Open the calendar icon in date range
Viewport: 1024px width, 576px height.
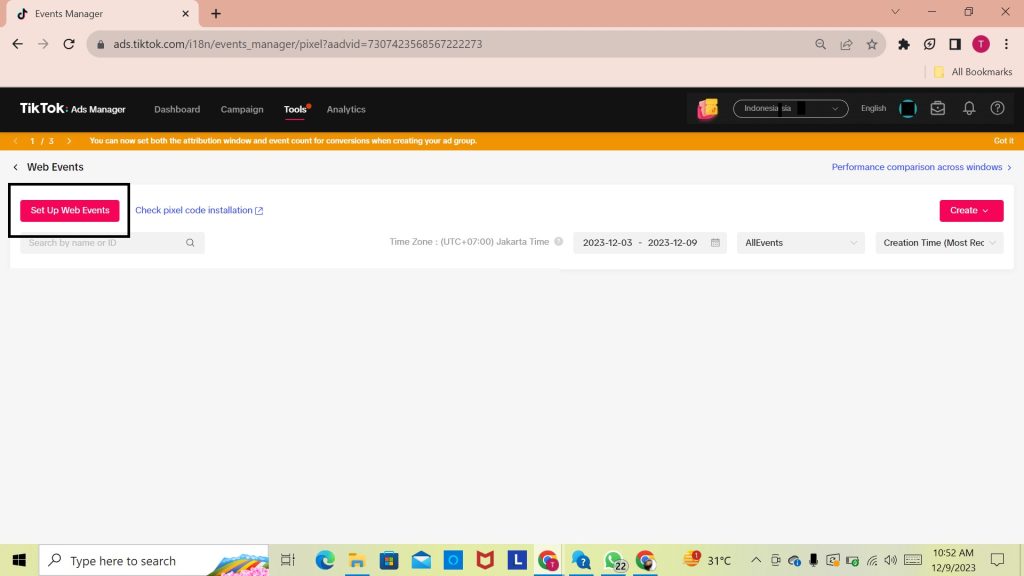click(x=715, y=243)
